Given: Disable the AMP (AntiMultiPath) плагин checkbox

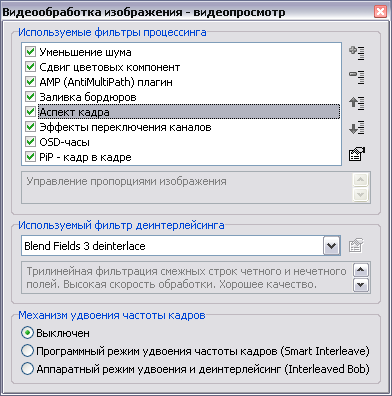Looking at the screenshot, I should 30,82.
